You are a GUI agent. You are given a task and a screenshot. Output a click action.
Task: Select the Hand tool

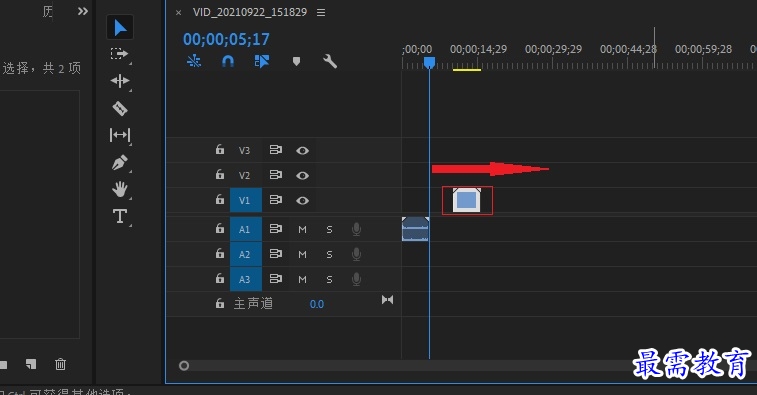(x=120, y=189)
